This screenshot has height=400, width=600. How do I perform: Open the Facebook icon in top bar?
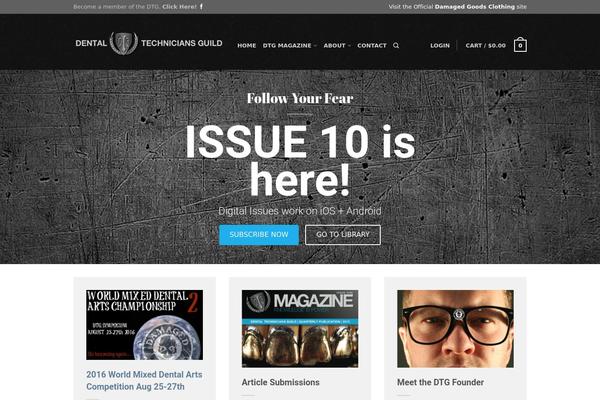pyautogui.click(x=201, y=7)
